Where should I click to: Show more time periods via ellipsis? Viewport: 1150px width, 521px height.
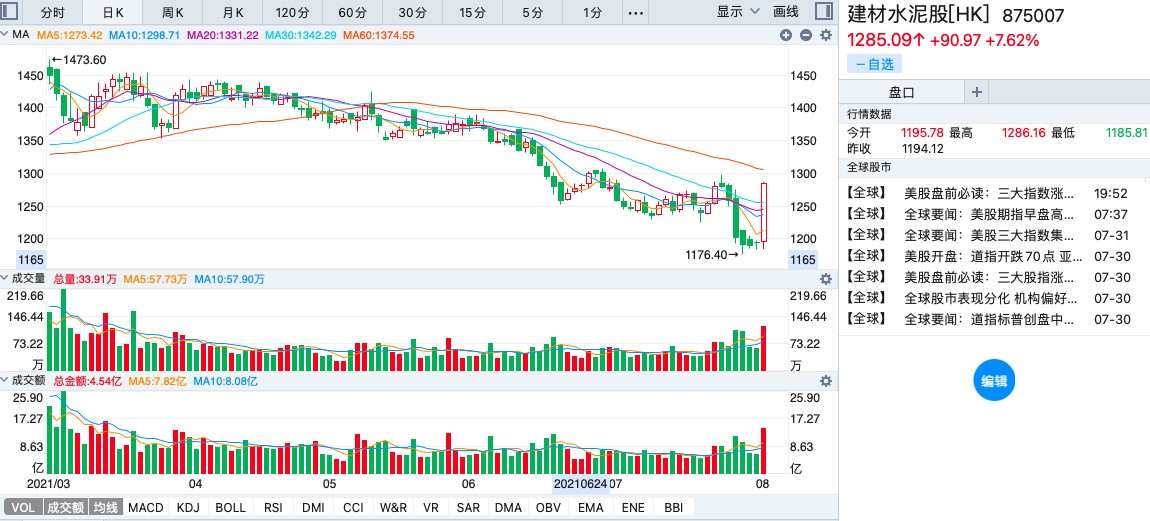pos(636,12)
